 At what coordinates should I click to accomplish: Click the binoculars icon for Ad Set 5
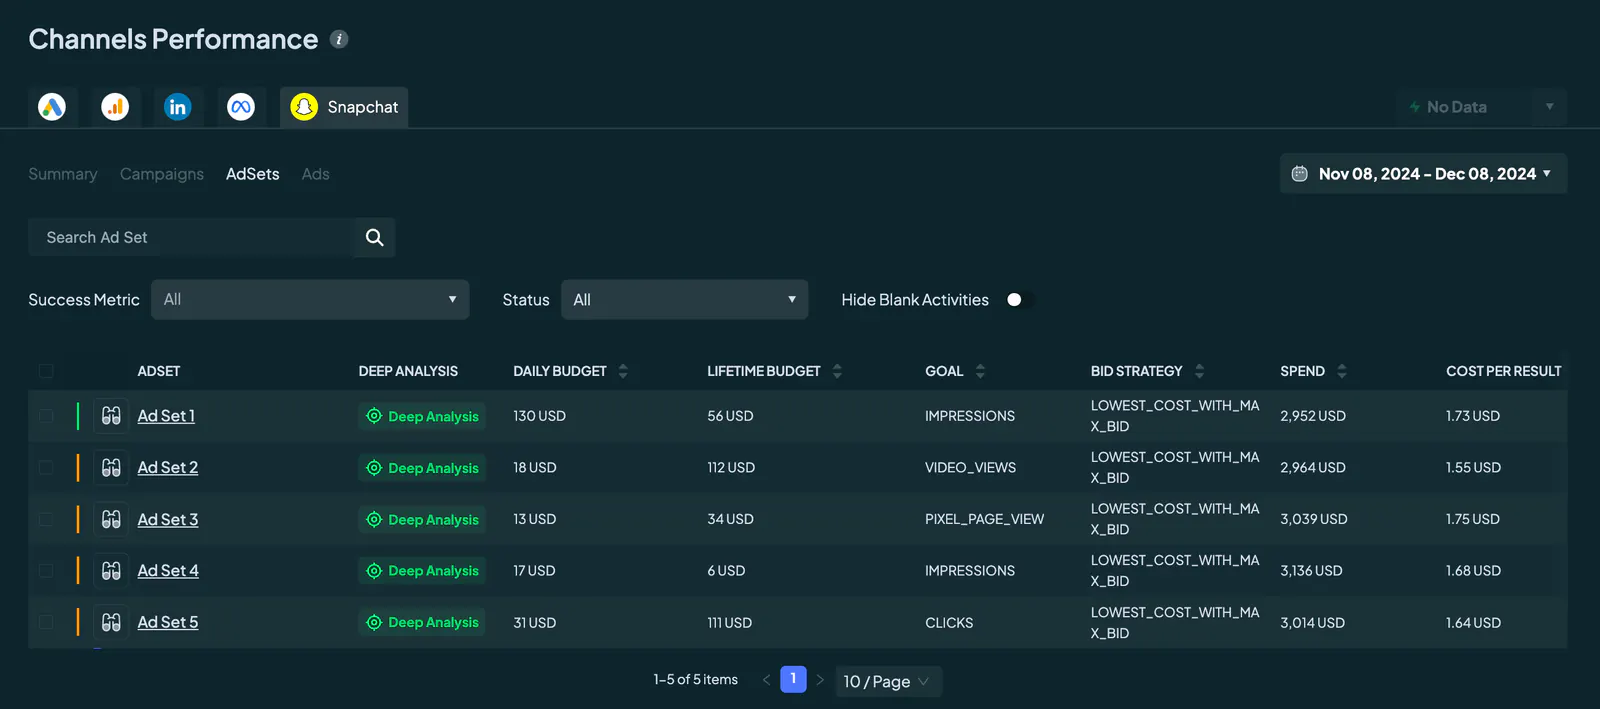pyautogui.click(x=111, y=623)
